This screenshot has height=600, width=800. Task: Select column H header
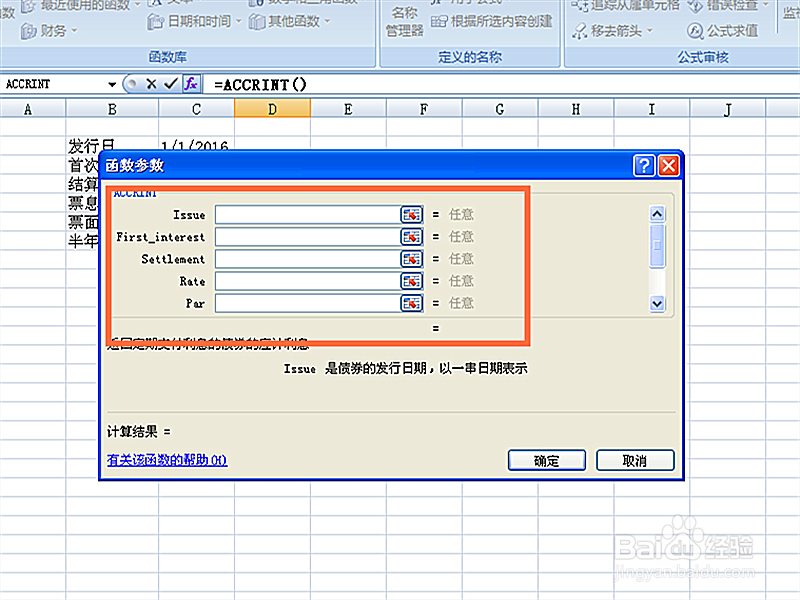point(576,109)
